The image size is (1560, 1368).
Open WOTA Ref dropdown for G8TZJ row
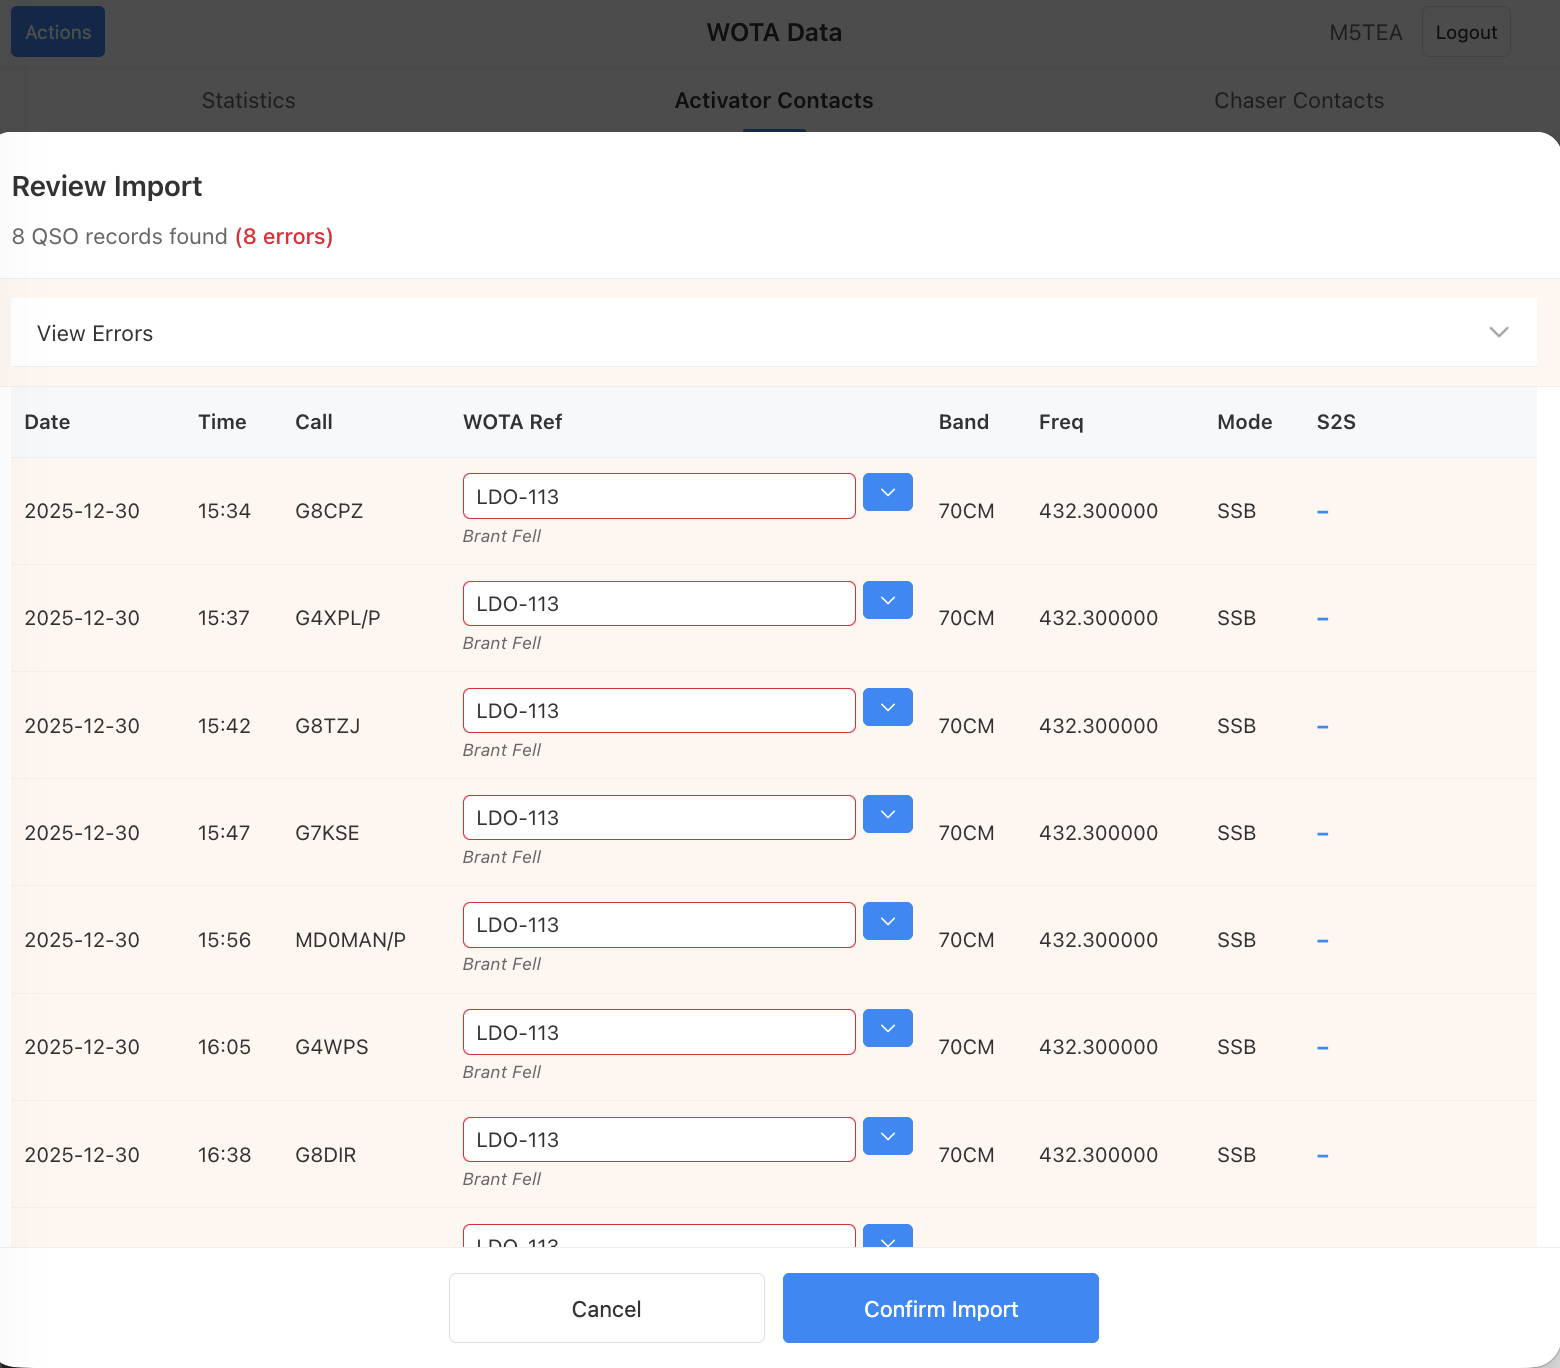coord(887,707)
